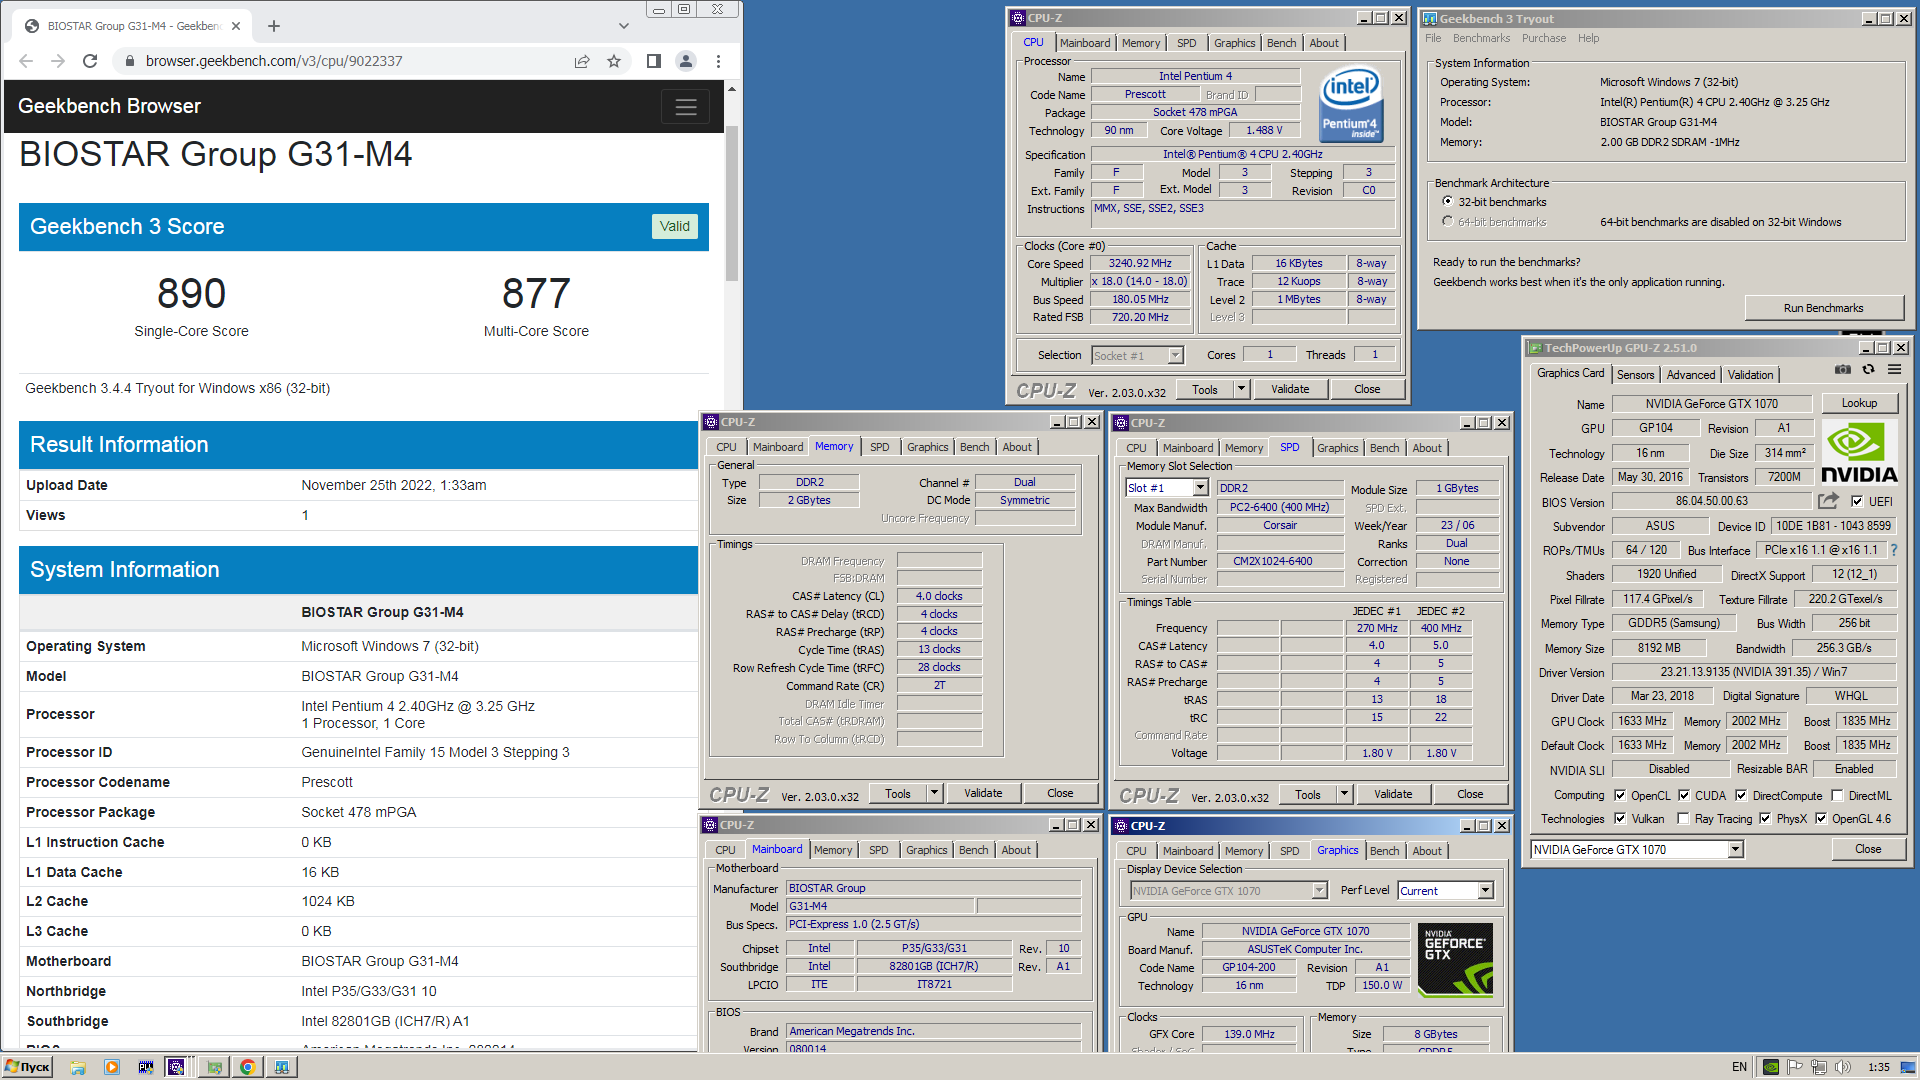The height and width of the screenshot is (1080, 1920).
Task: Select 64-bit benchmarks radio button
Action: pyautogui.click(x=1447, y=222)
